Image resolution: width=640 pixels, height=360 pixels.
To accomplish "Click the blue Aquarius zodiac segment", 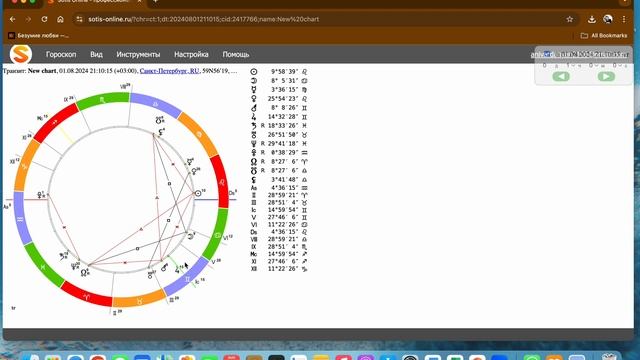I will (x=21, y=219).
